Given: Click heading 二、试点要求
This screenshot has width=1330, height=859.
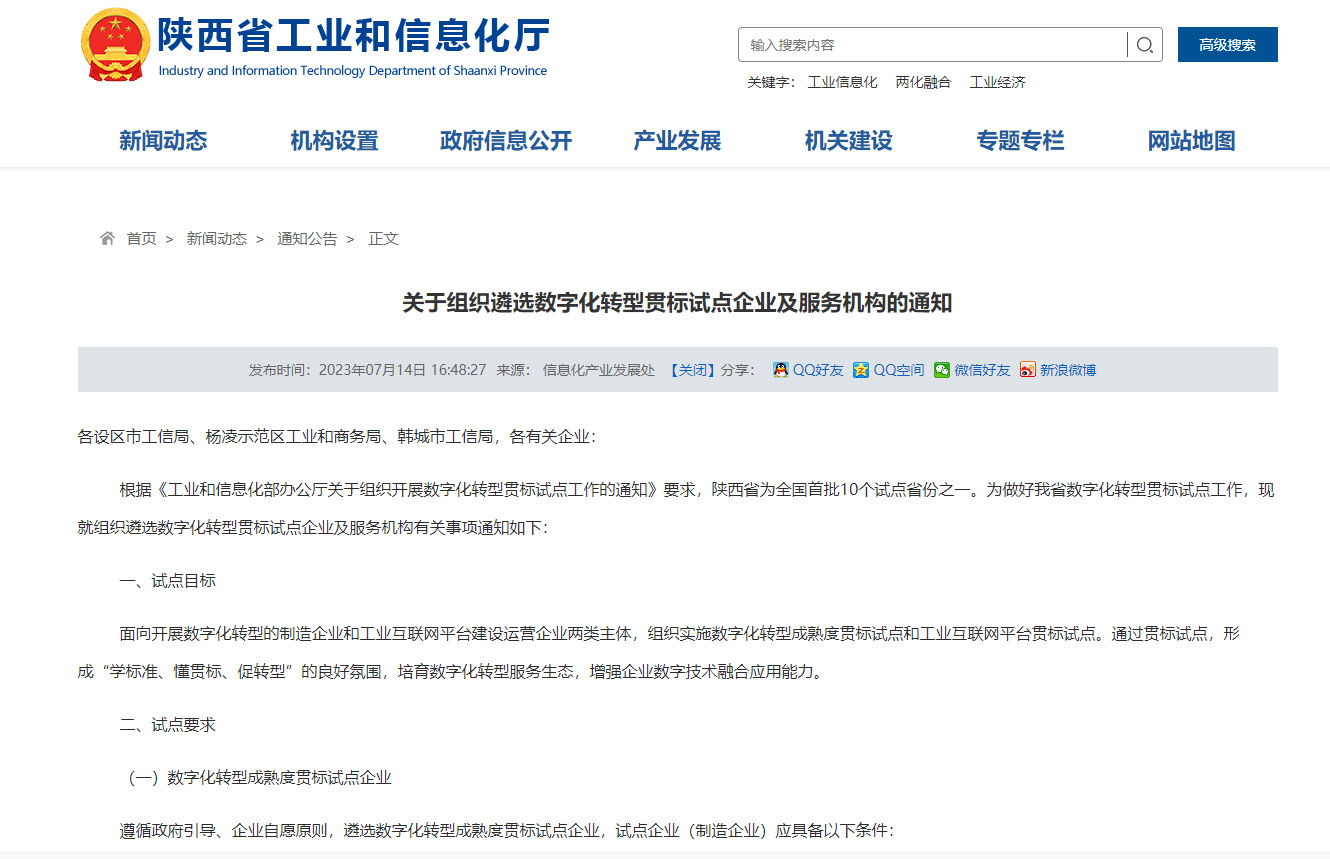Looking at the screenshot, I should (x=168, y=725).
